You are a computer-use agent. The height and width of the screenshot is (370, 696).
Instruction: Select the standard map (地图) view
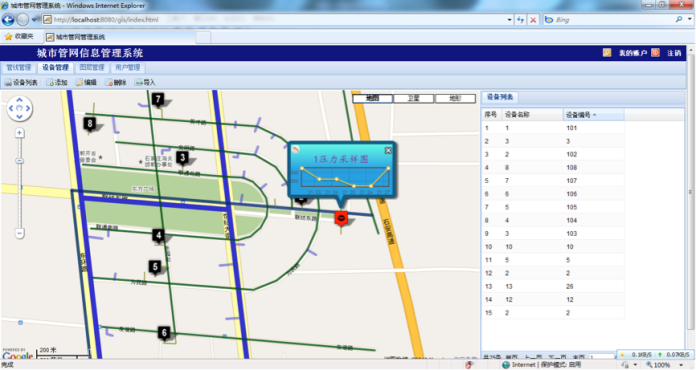click(x=372, y=98)
